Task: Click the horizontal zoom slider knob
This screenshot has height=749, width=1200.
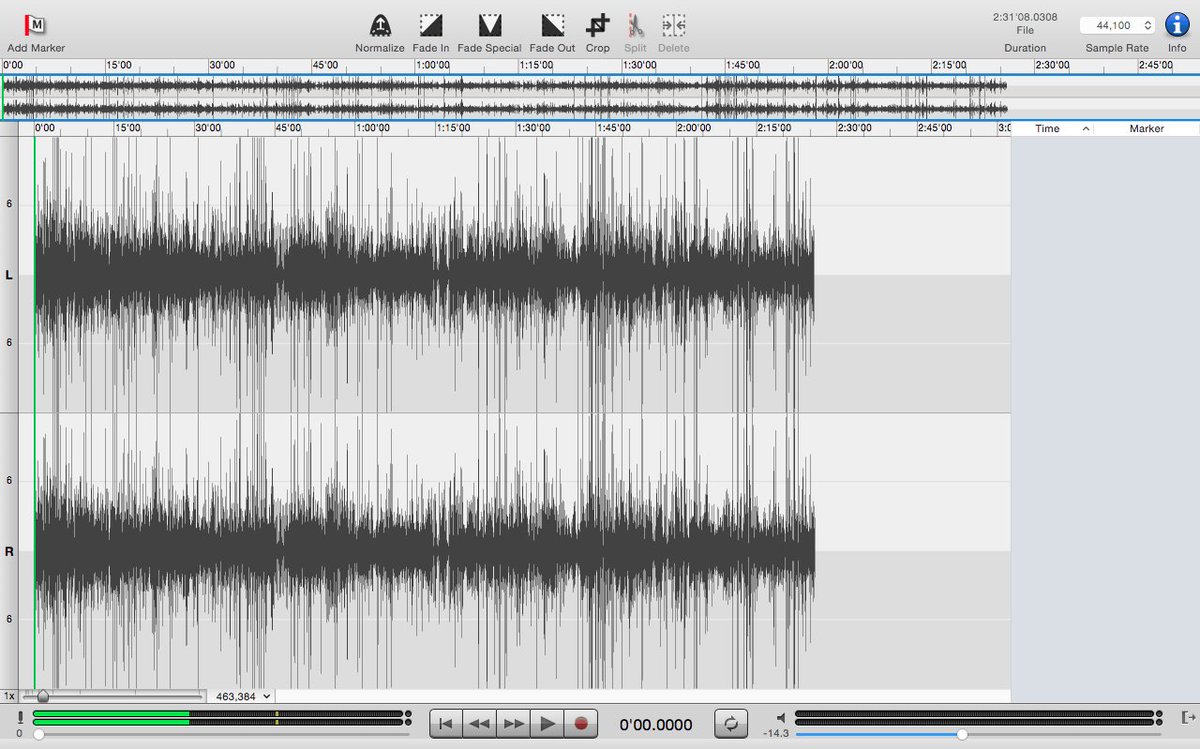Action: tap(42, 696)
